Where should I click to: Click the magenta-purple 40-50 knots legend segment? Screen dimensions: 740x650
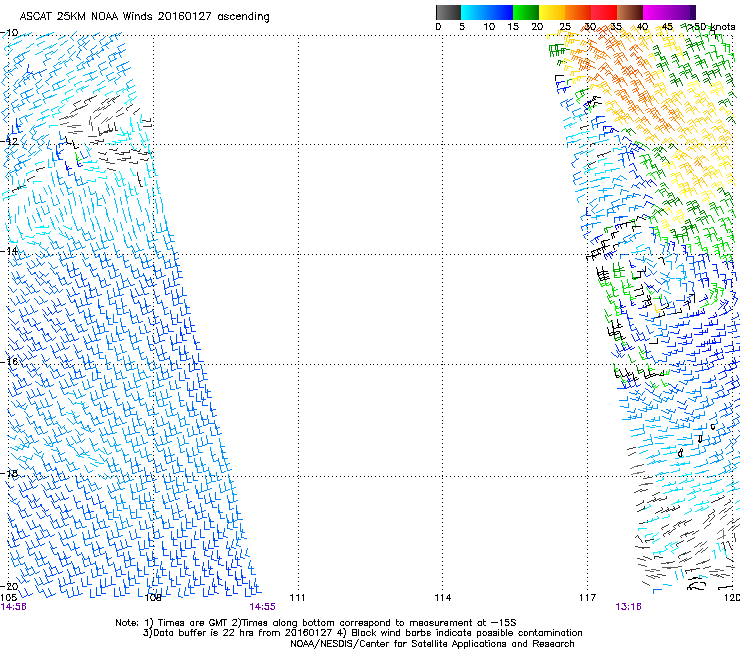point(669,12)
